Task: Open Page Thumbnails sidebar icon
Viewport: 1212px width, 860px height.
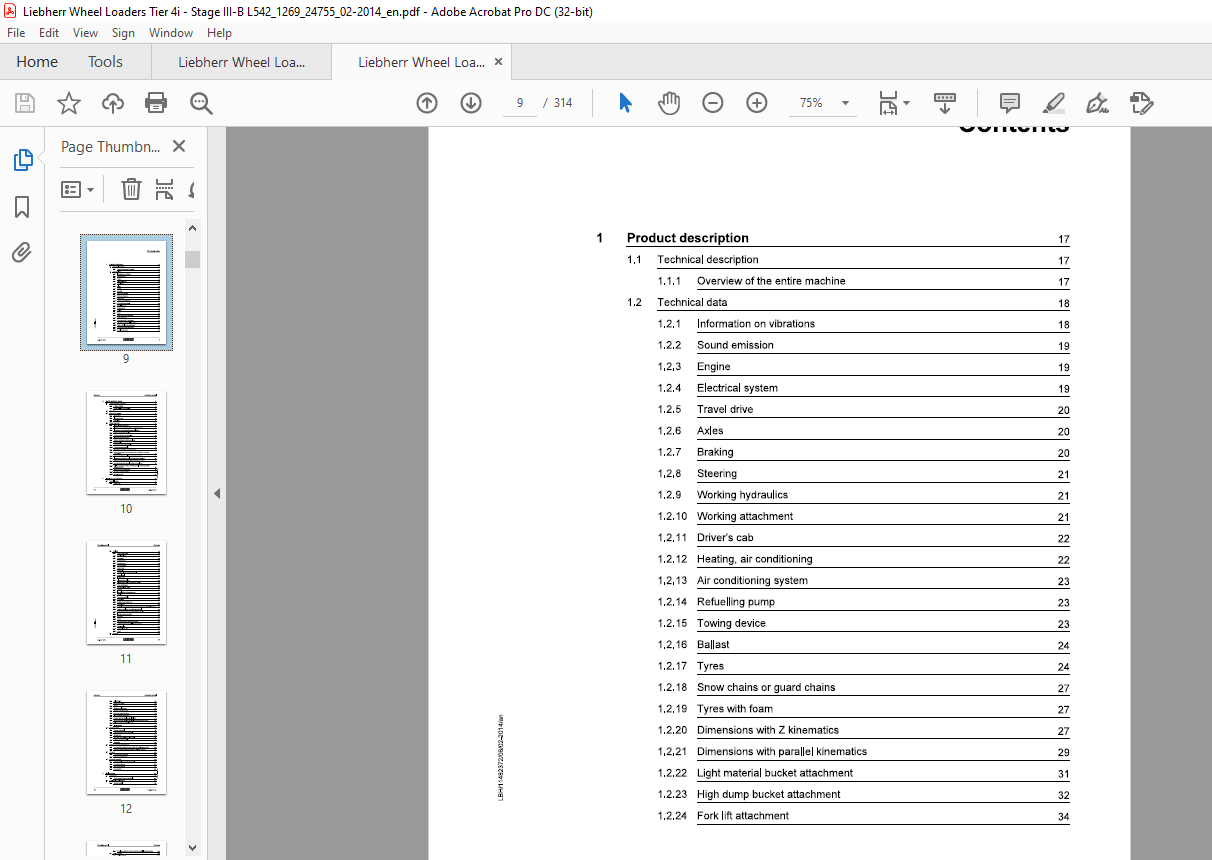Action: coord(22,160)
